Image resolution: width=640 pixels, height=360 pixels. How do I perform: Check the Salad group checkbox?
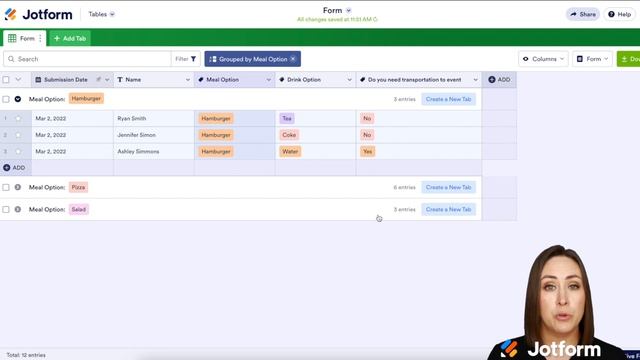tap(6, 209)
